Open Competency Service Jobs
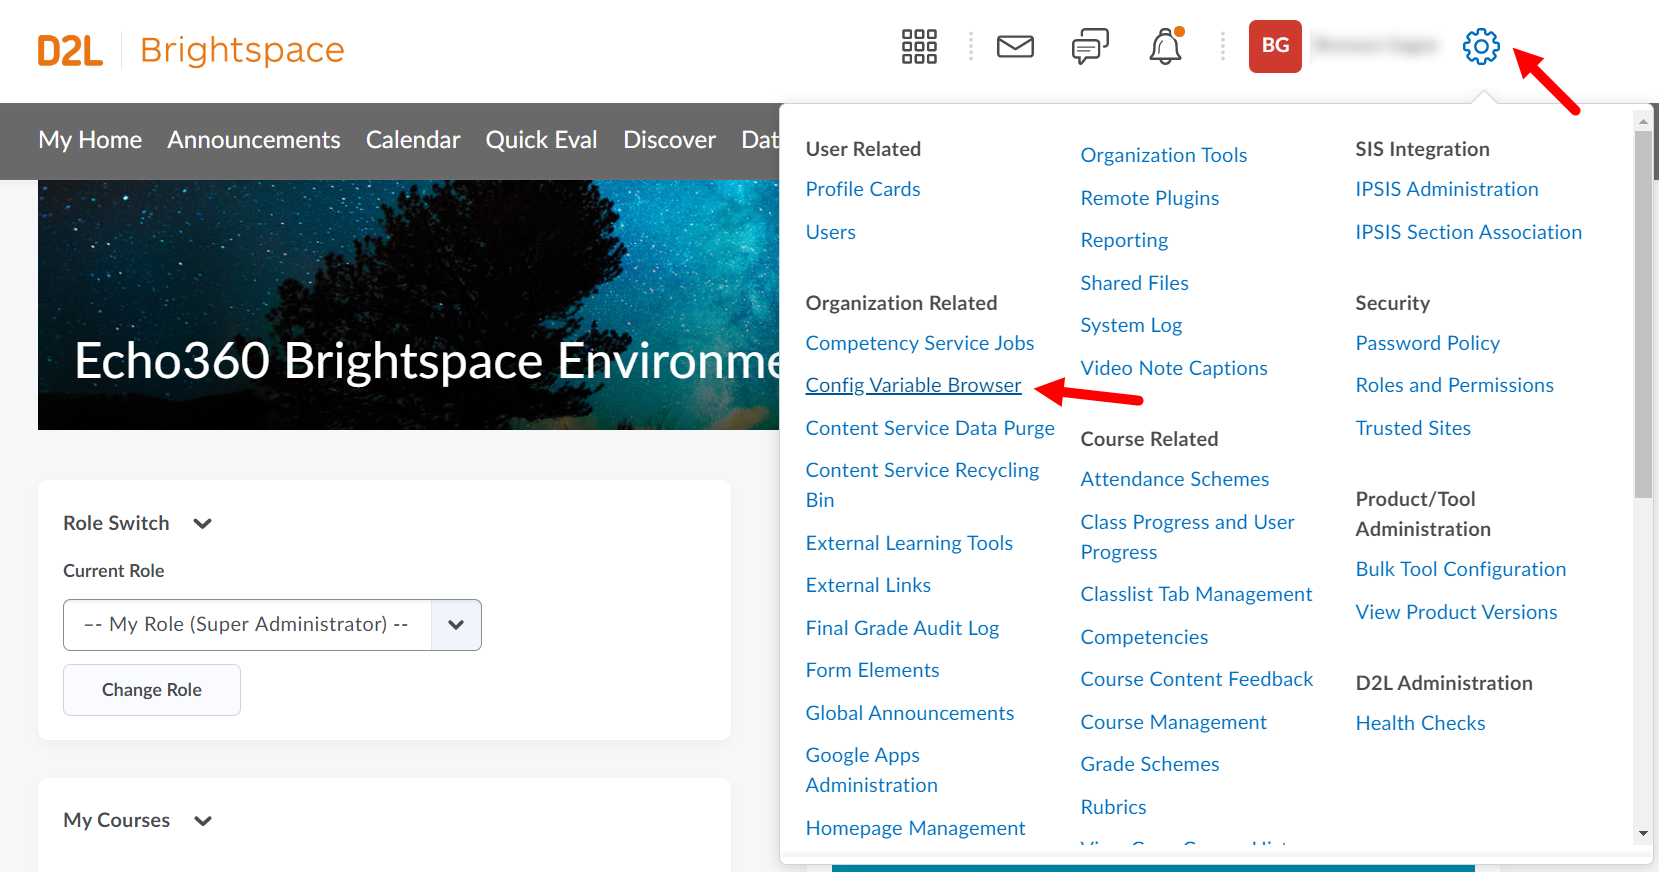Image resolution: width=1659 pixels, height=872 pixels. pyautogui.click(x=920, y=343)
